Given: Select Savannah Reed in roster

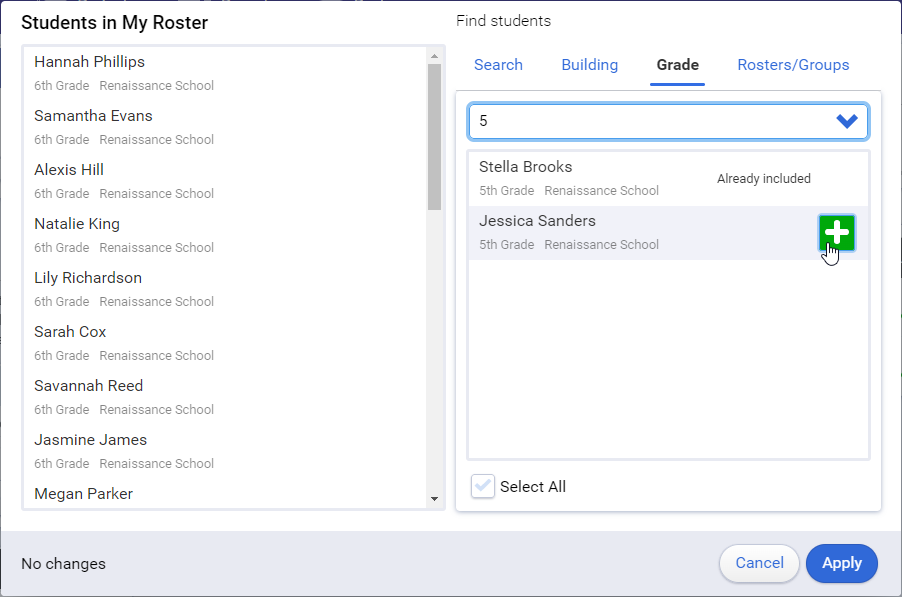Looking at the screenshot, I should click(x=224, y=397).
